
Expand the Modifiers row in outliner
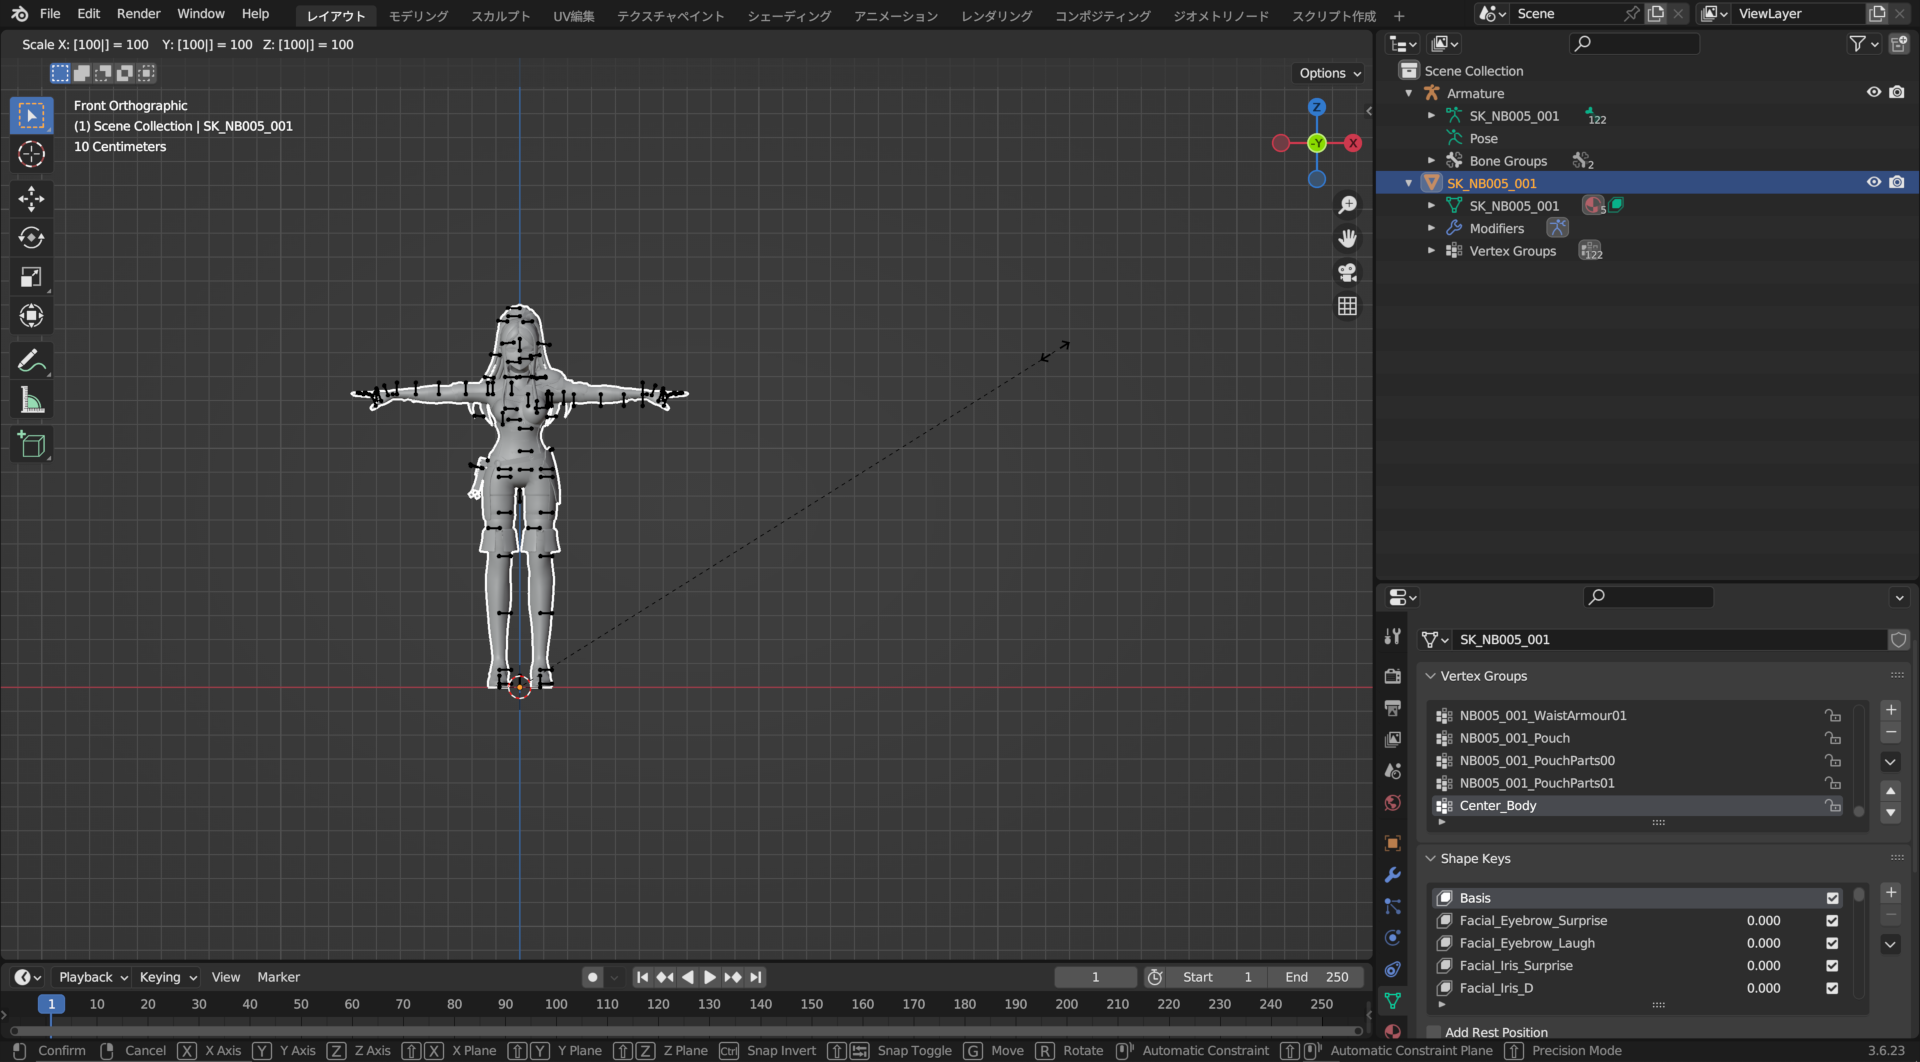point(1431,229)
